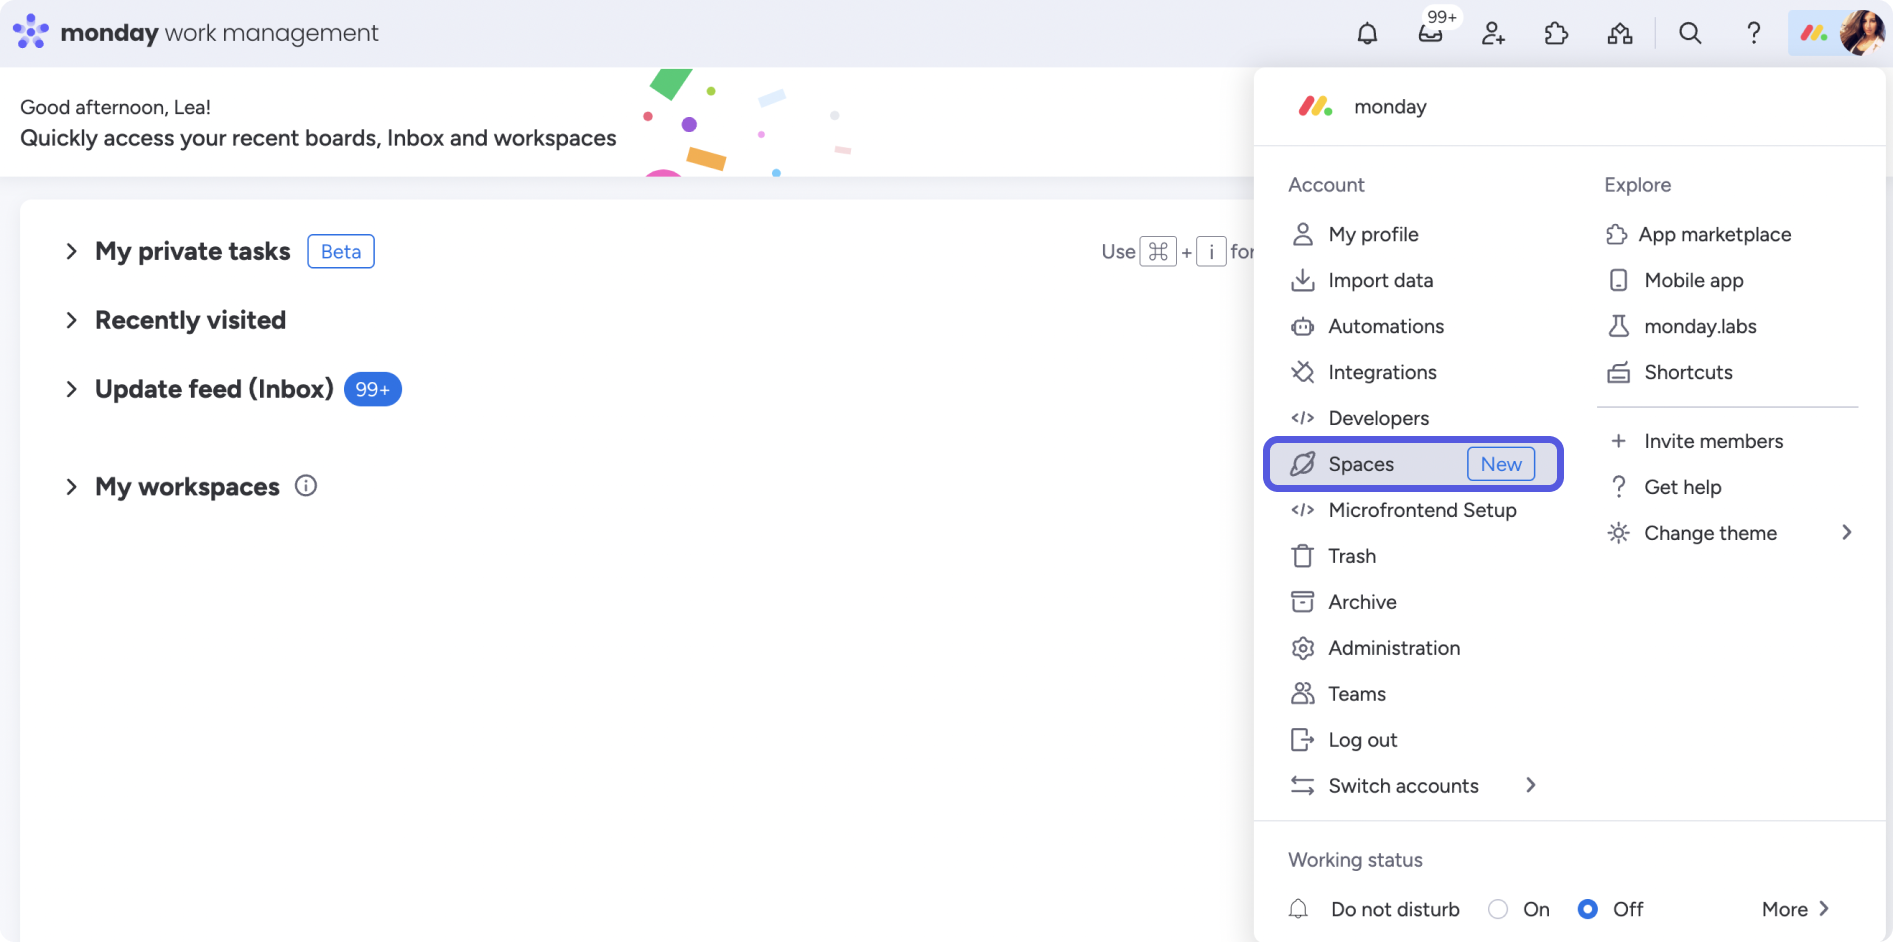Click the Developers code brackets icon
The height and width of the screenshot is (942, 1893).
1302,418
